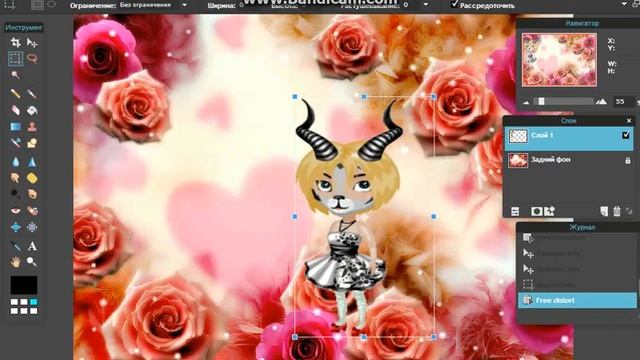This screenshot has height=360, width=640.
Task: Create a new layer in Слои panel
Action: [604, 211]
